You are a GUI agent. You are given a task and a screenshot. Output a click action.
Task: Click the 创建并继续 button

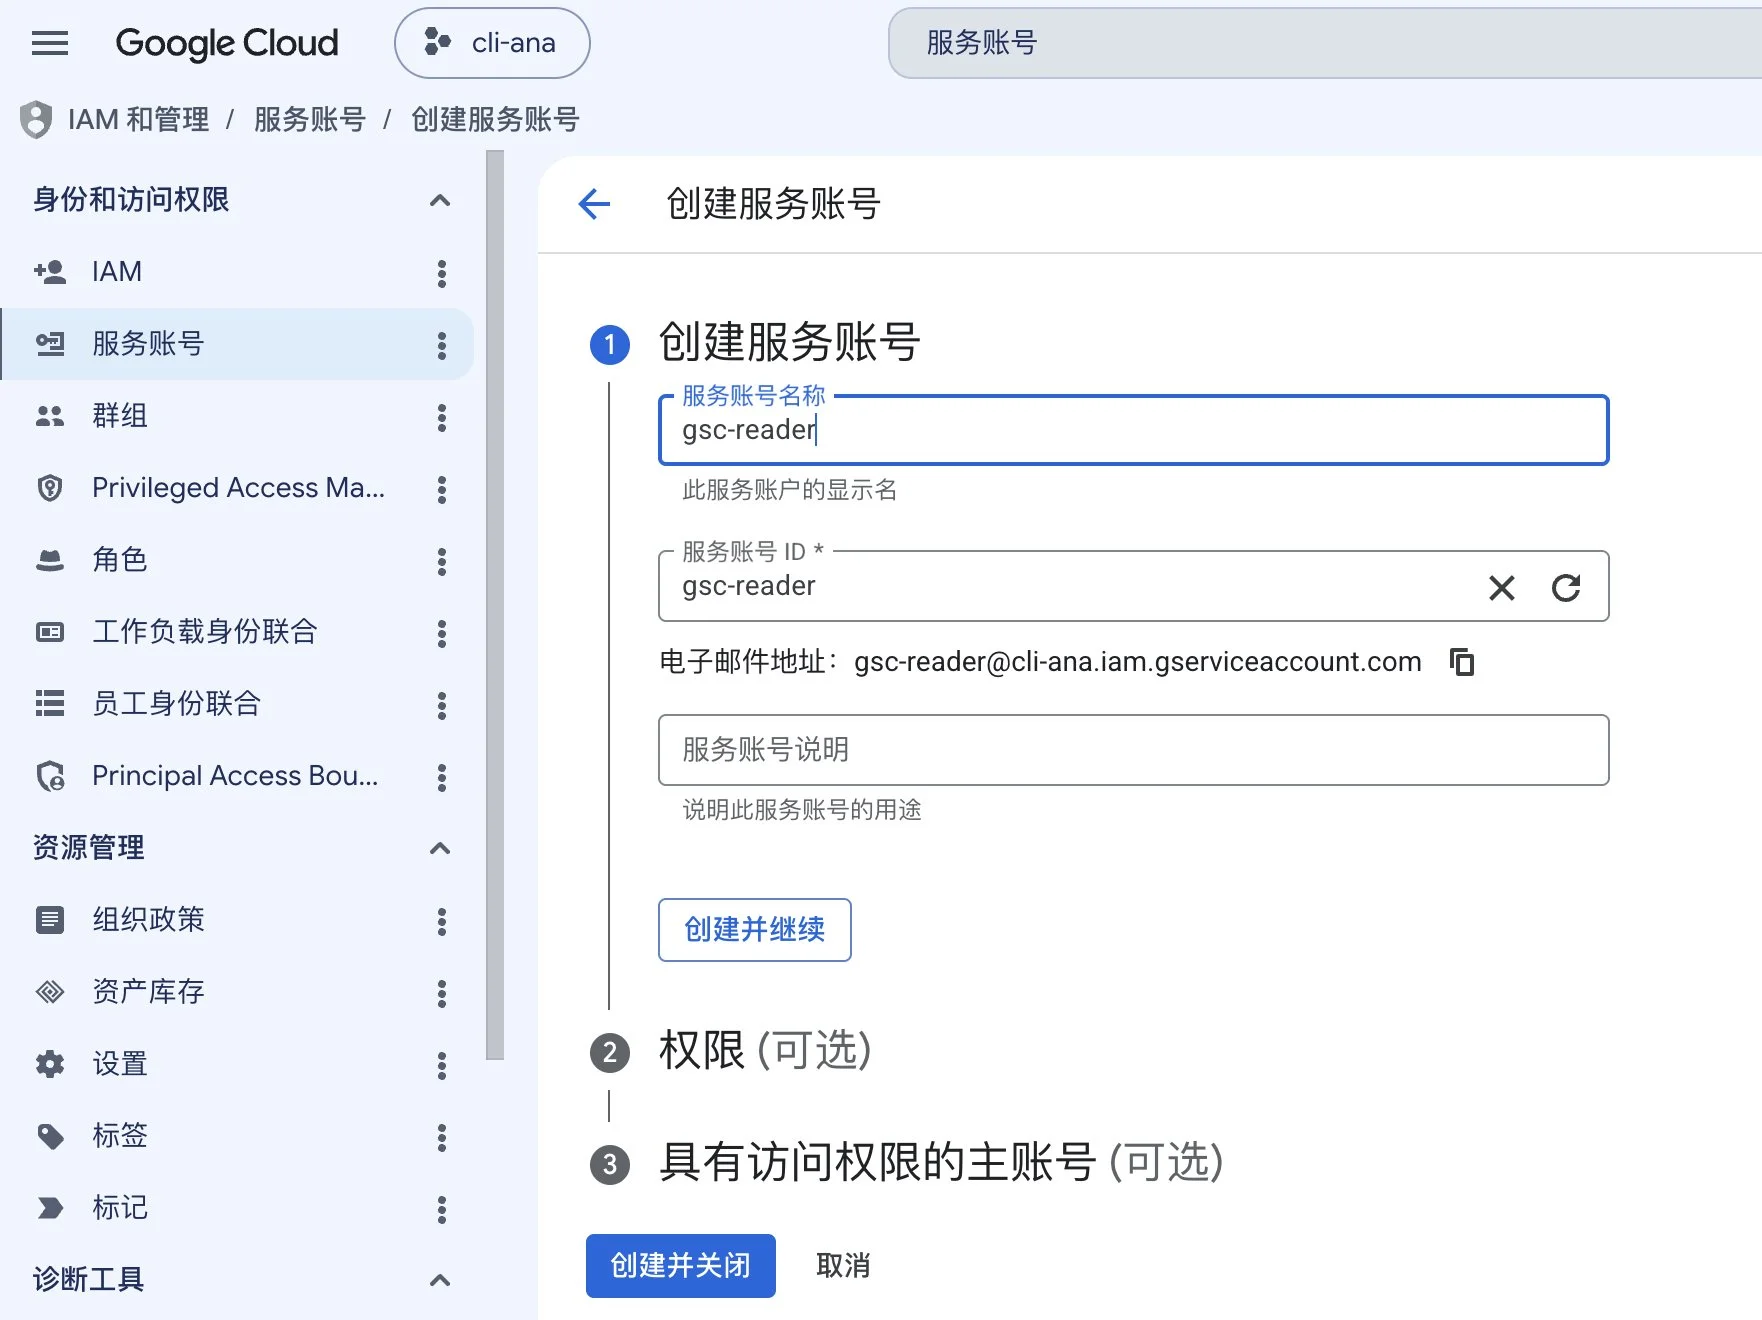pos(755,930)
